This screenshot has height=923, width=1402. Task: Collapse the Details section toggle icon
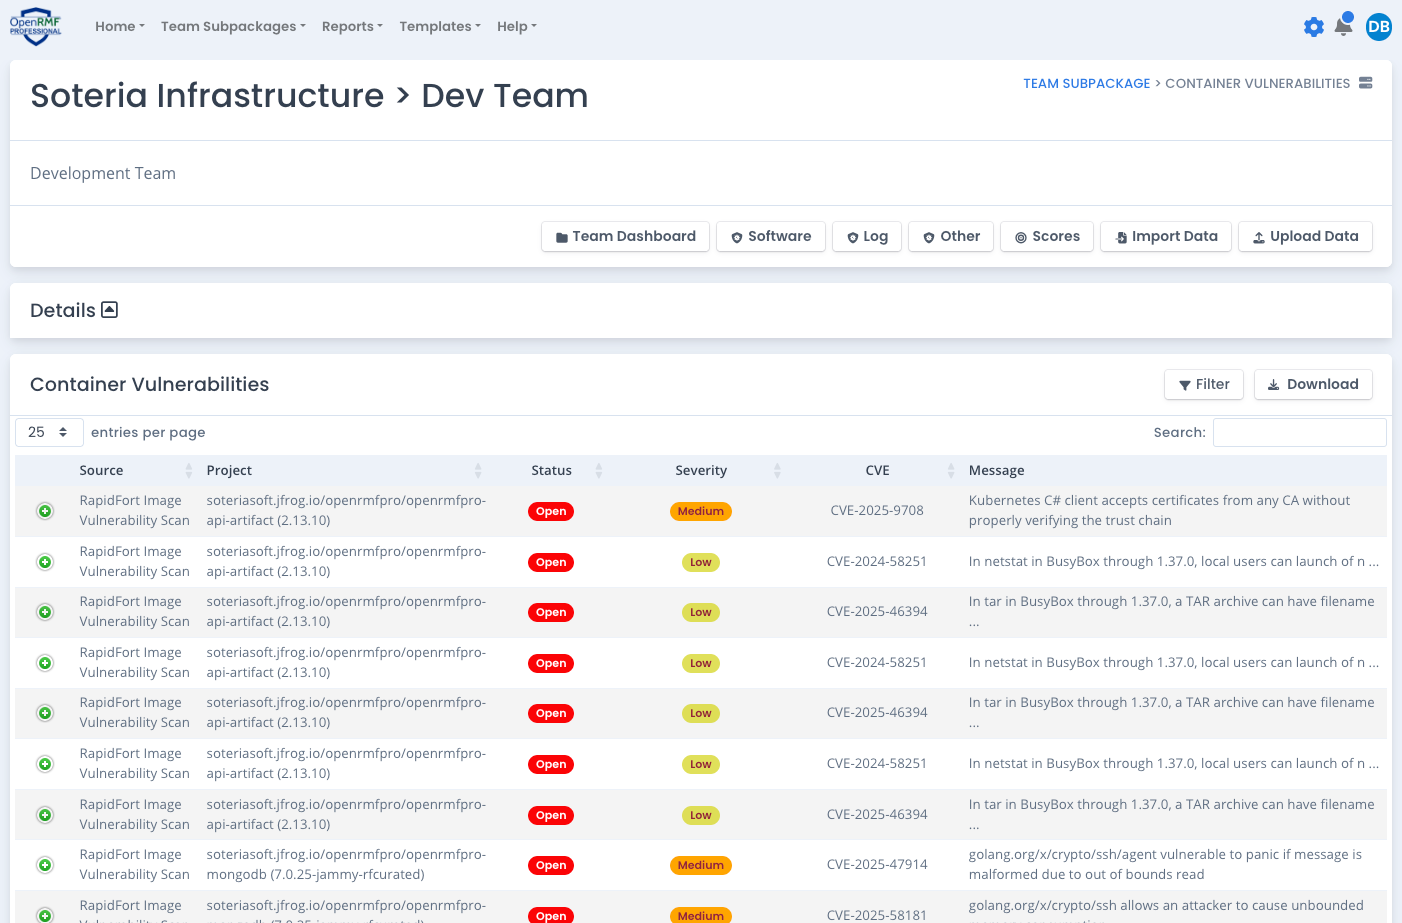pyautogui.click(x=110, y=310)
